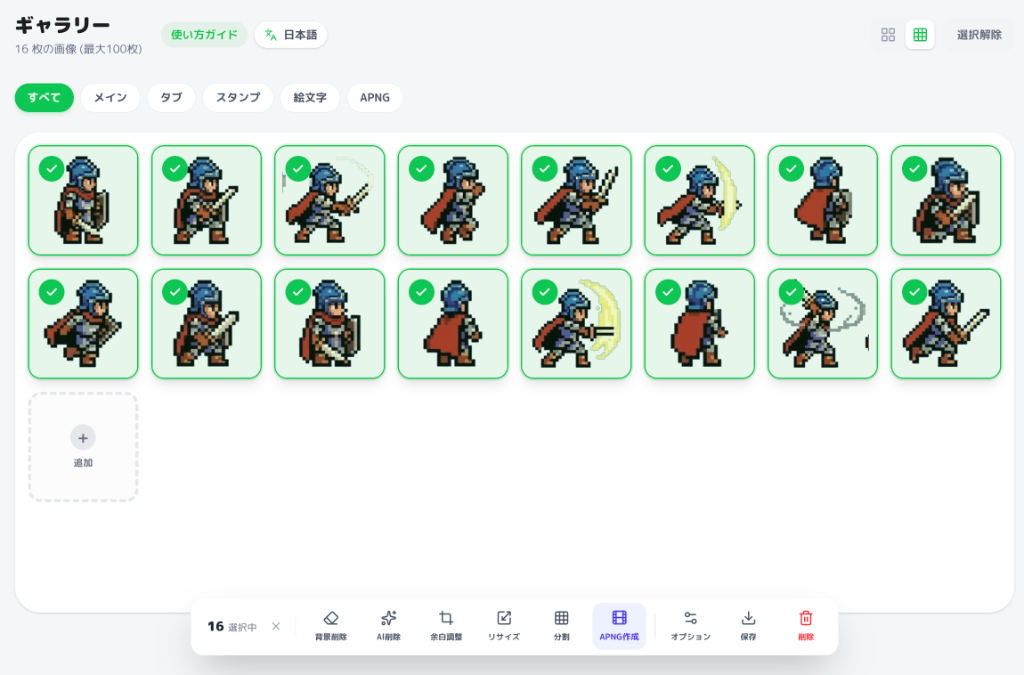This screenshot has height=675, width=1024.
Task: Switch to the スタンプ filter tab
Action: click(x=237, y=97)
